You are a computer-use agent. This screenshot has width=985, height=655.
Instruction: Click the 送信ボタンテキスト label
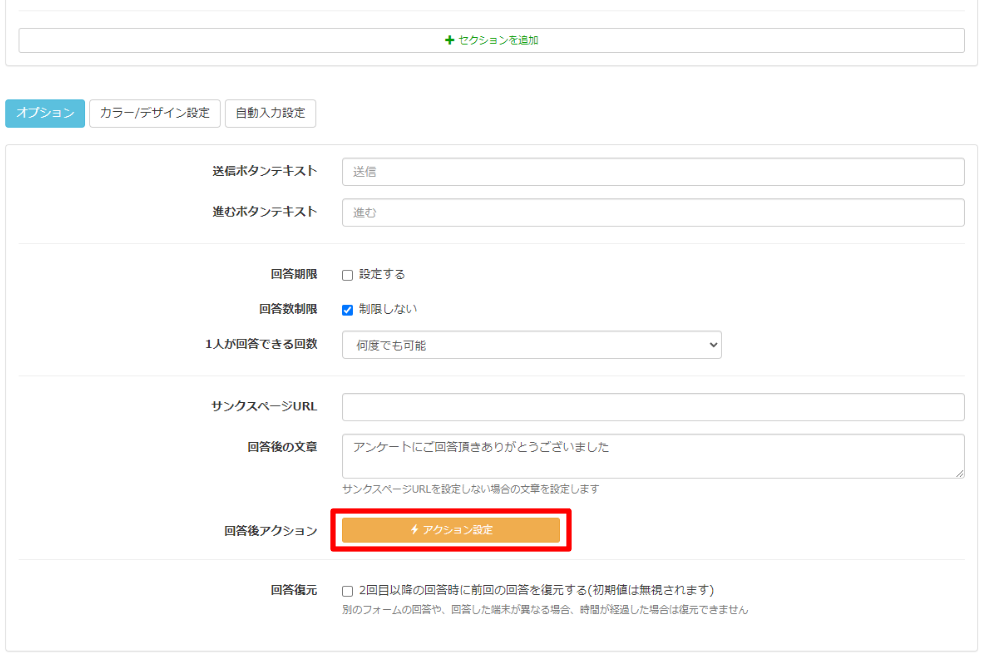[264, 171]
